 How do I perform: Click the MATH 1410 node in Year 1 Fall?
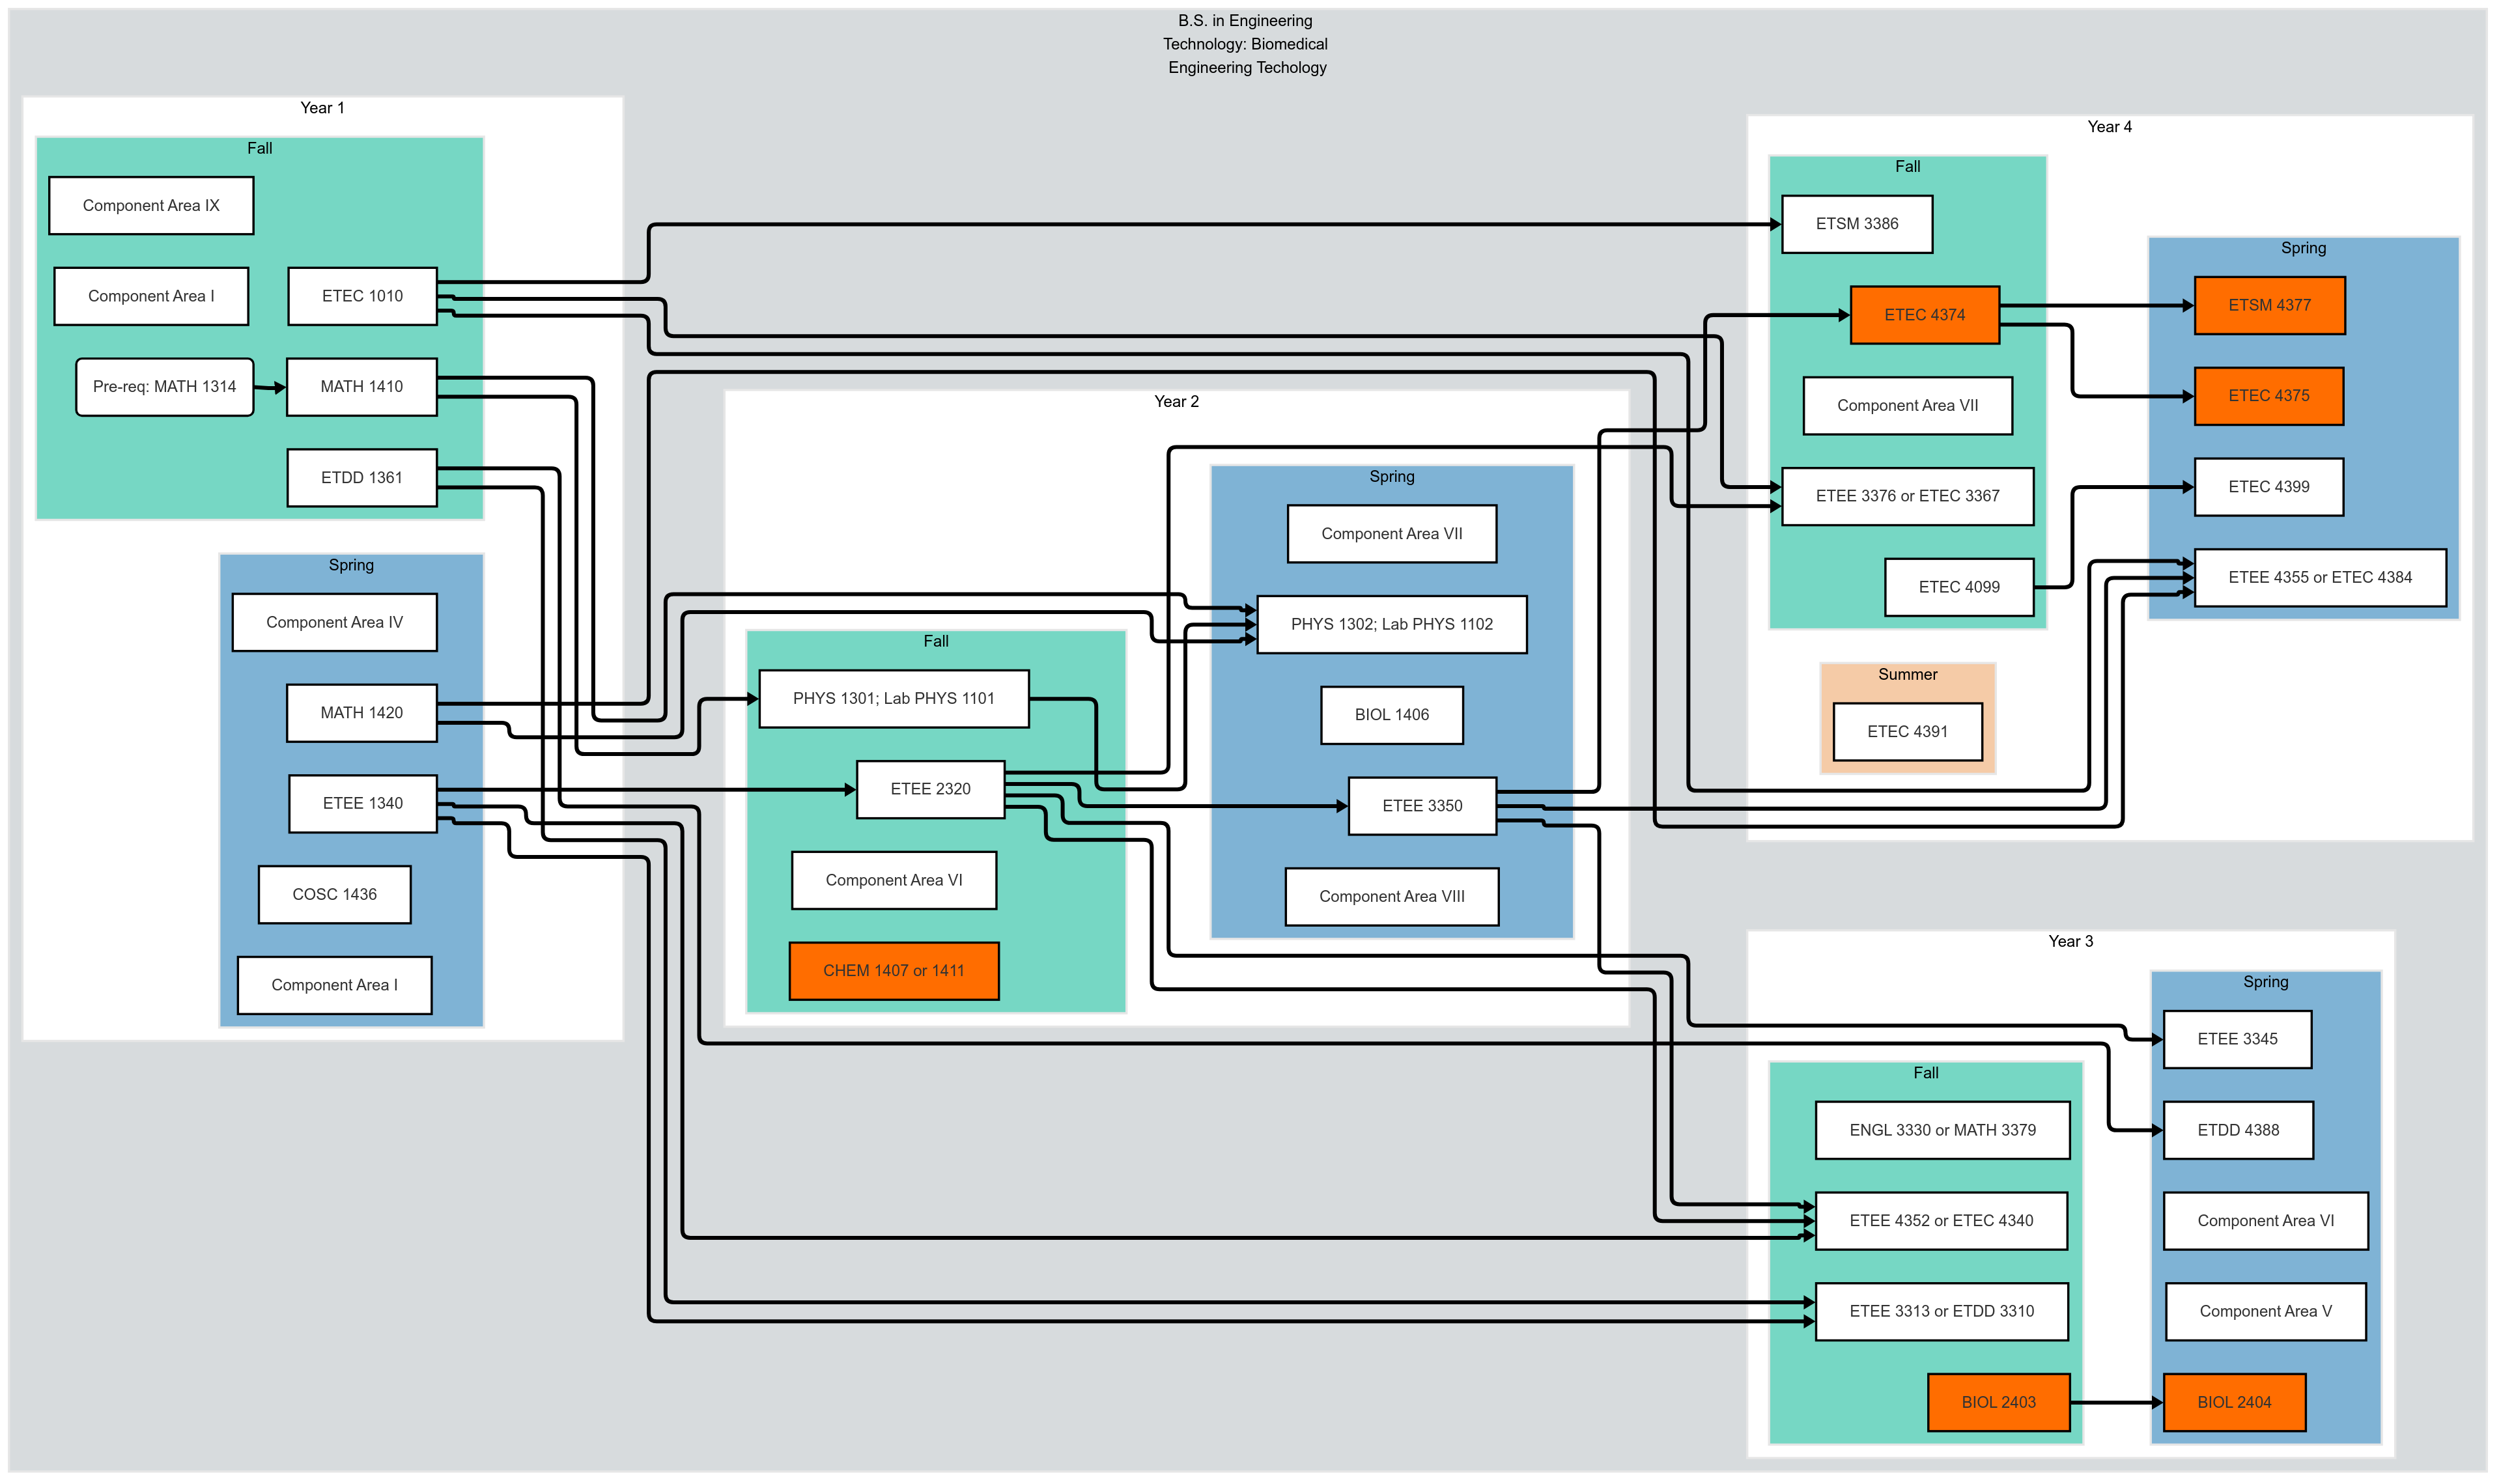click(x=362, y=387)
